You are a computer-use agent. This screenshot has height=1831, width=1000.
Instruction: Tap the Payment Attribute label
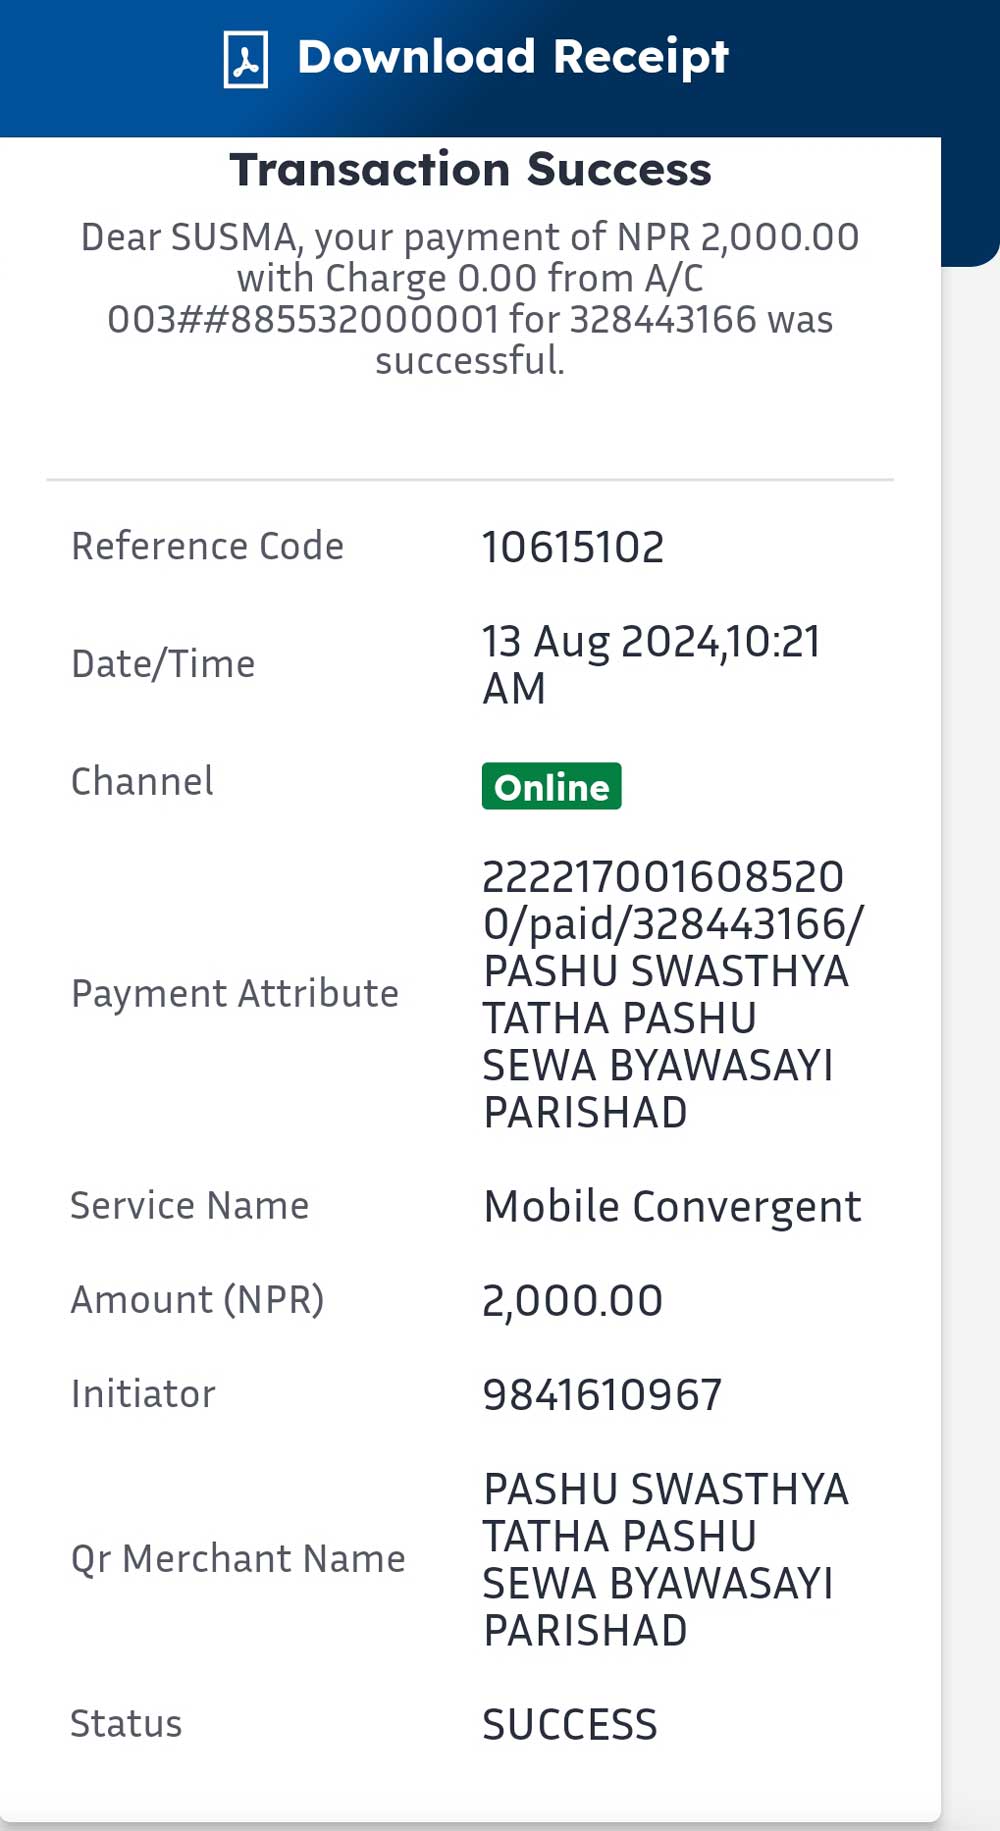pos(235,994)
